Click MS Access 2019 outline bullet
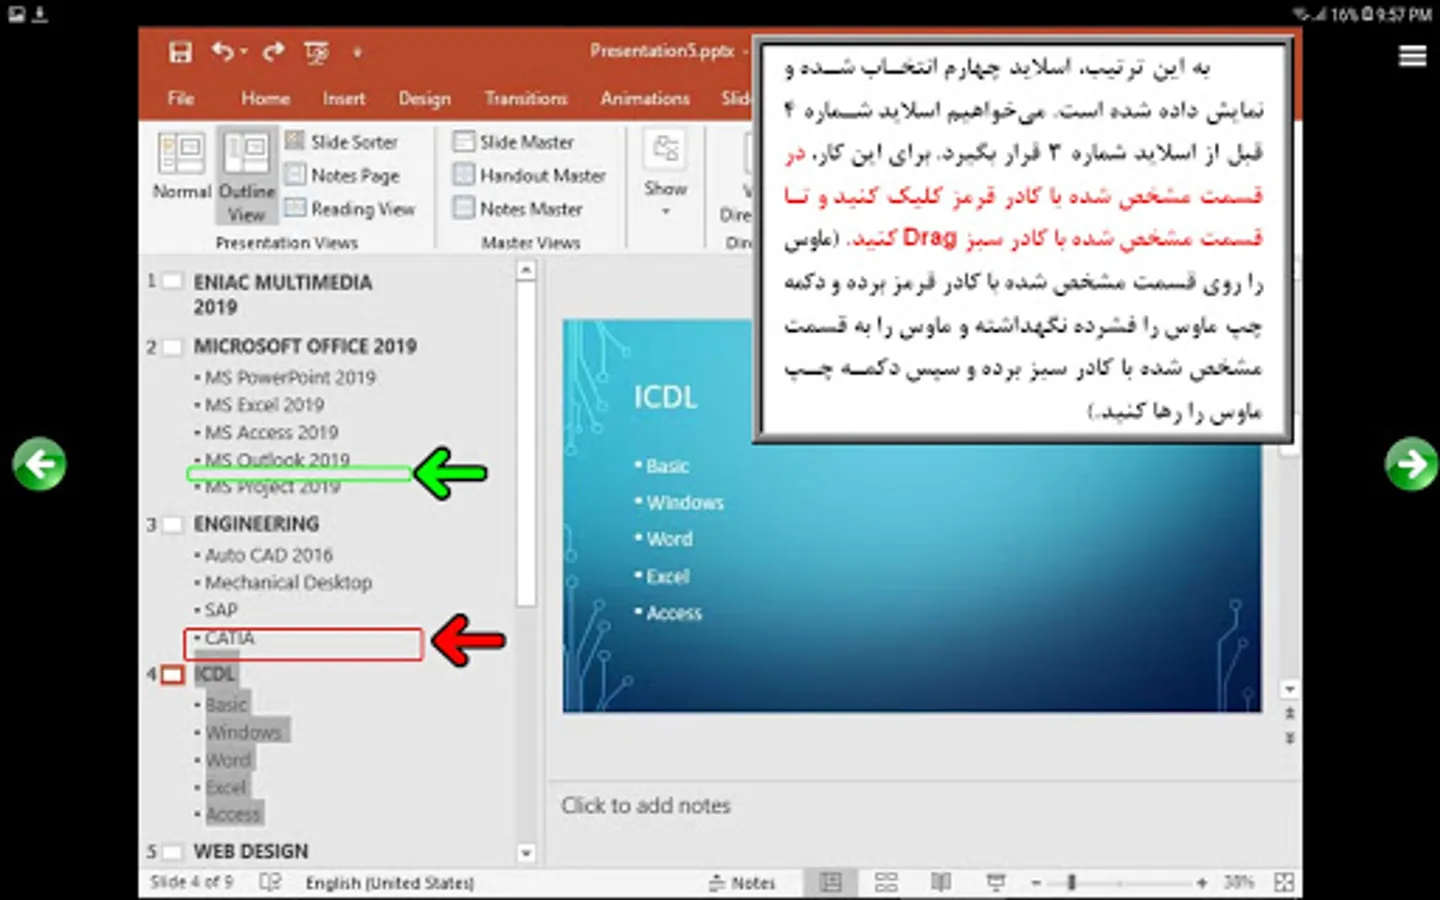This screenshot has width=1440, height=900. [x=271, y=432]
